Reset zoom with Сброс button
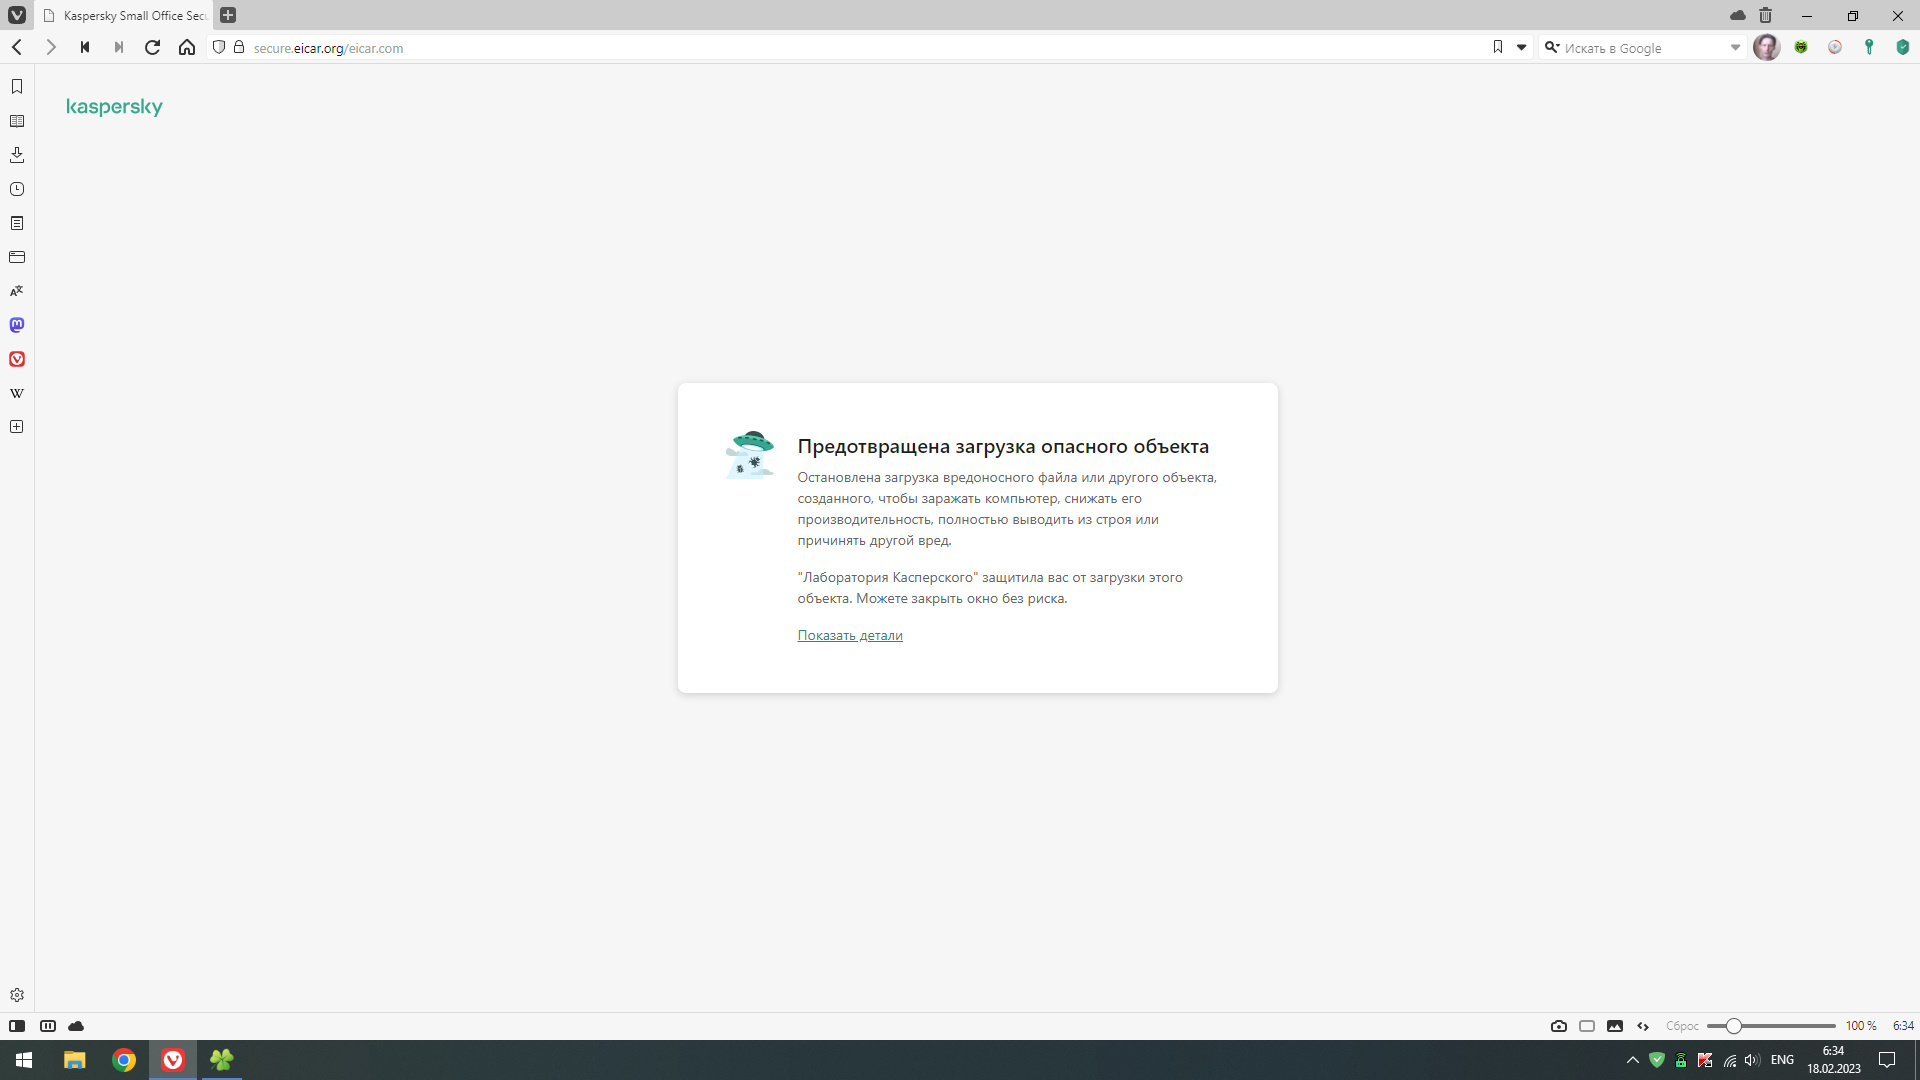This screenshot has height=1080, width=1920. [x=1682, y=1026]
